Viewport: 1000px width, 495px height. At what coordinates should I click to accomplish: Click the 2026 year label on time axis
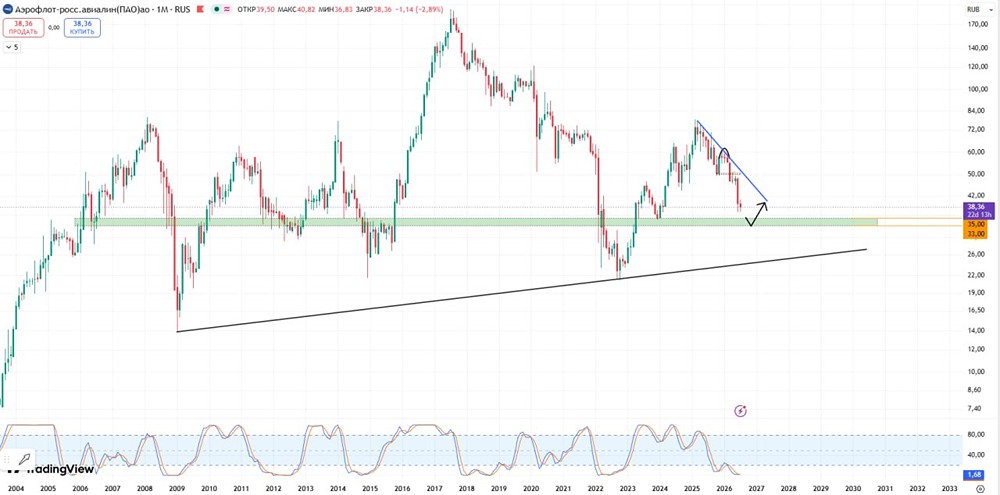pyautogui.click(x=724, y=487)
